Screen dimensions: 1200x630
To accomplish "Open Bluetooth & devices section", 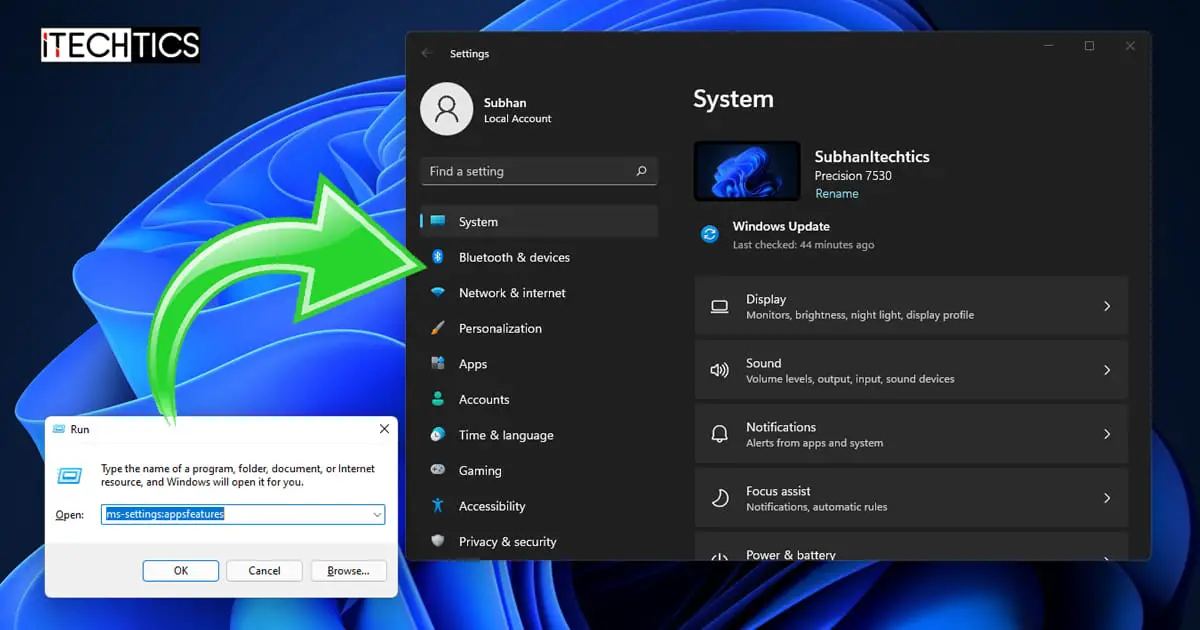I will [x=539, y=257].
